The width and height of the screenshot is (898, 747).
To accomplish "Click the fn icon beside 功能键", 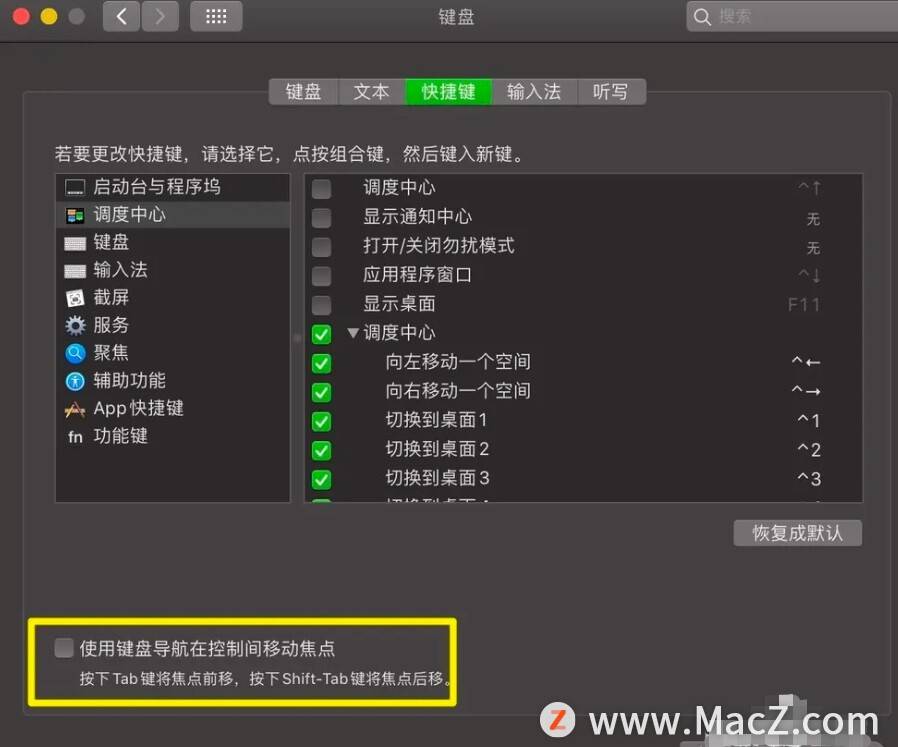I will (75, 437).
